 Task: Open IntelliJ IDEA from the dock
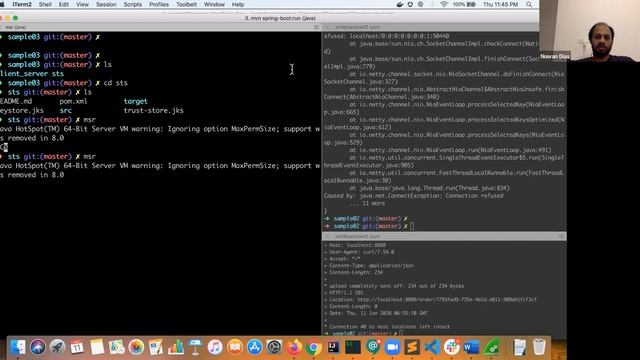pos(333,347)
